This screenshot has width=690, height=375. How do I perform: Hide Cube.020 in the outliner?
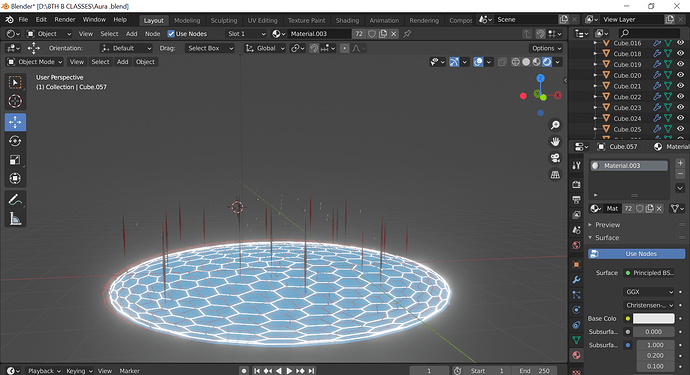click(x=680, y=75)
